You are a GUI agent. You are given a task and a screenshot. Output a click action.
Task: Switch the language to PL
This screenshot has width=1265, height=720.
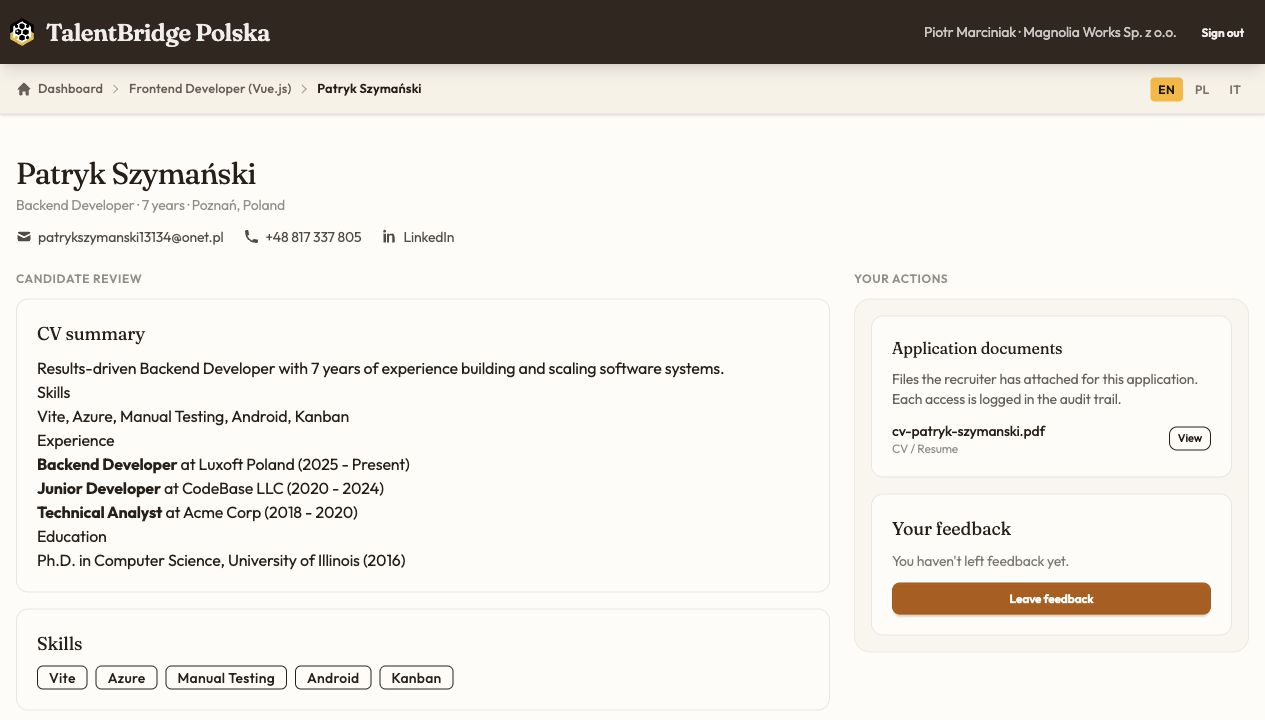pos(1202,89)
